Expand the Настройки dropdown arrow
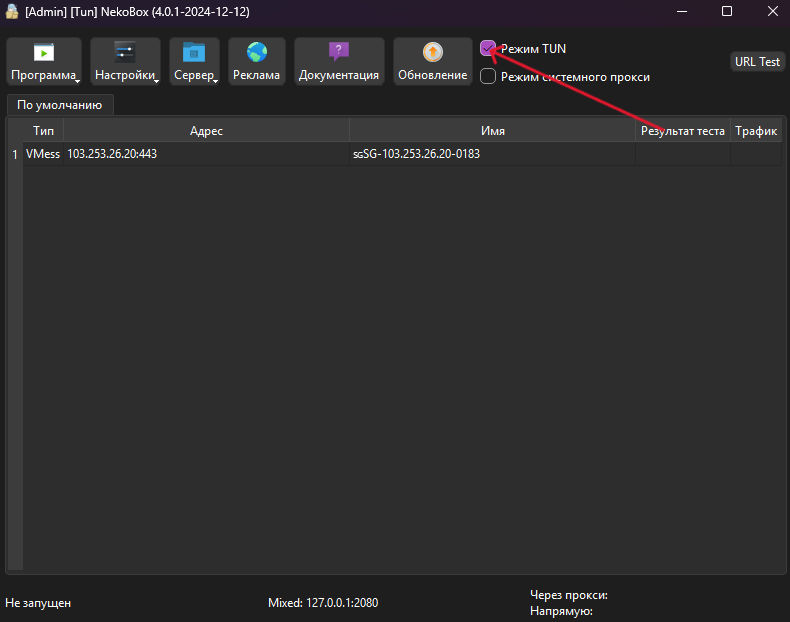The width and height of the screenshot is (790, 622). coord(157,81)
